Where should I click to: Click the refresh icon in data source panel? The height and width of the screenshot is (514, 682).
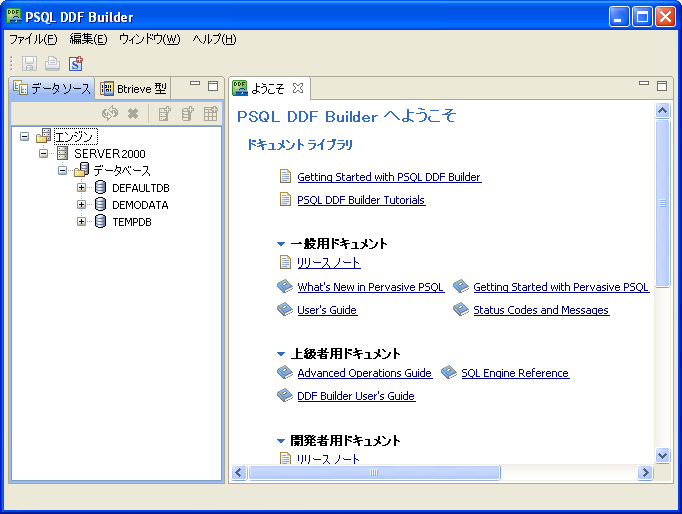110,114
